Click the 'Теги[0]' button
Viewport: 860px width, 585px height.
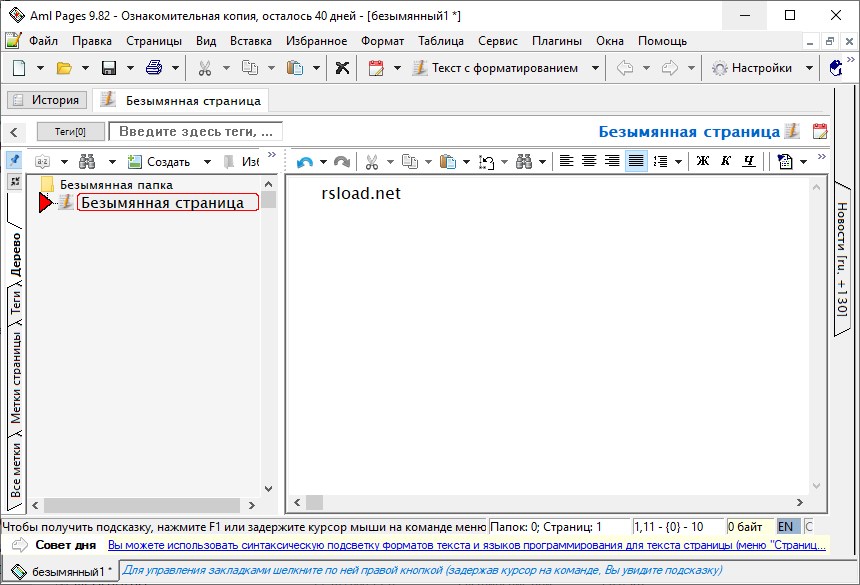point(70,132)
